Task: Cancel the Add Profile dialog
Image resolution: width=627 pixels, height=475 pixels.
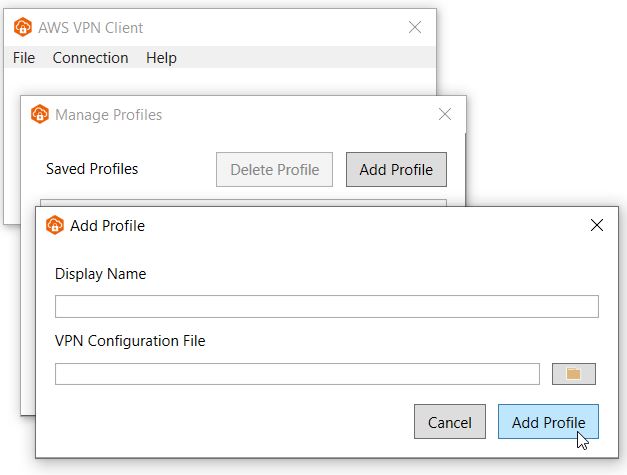Action: [x=450, y=422]
